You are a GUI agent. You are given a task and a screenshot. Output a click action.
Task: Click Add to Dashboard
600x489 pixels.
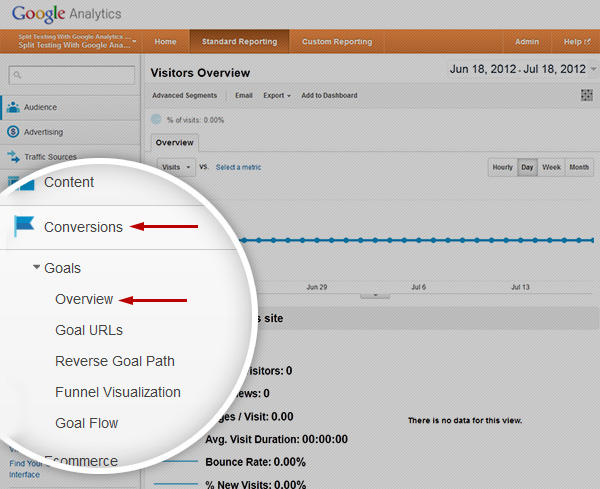pos(329,95)
